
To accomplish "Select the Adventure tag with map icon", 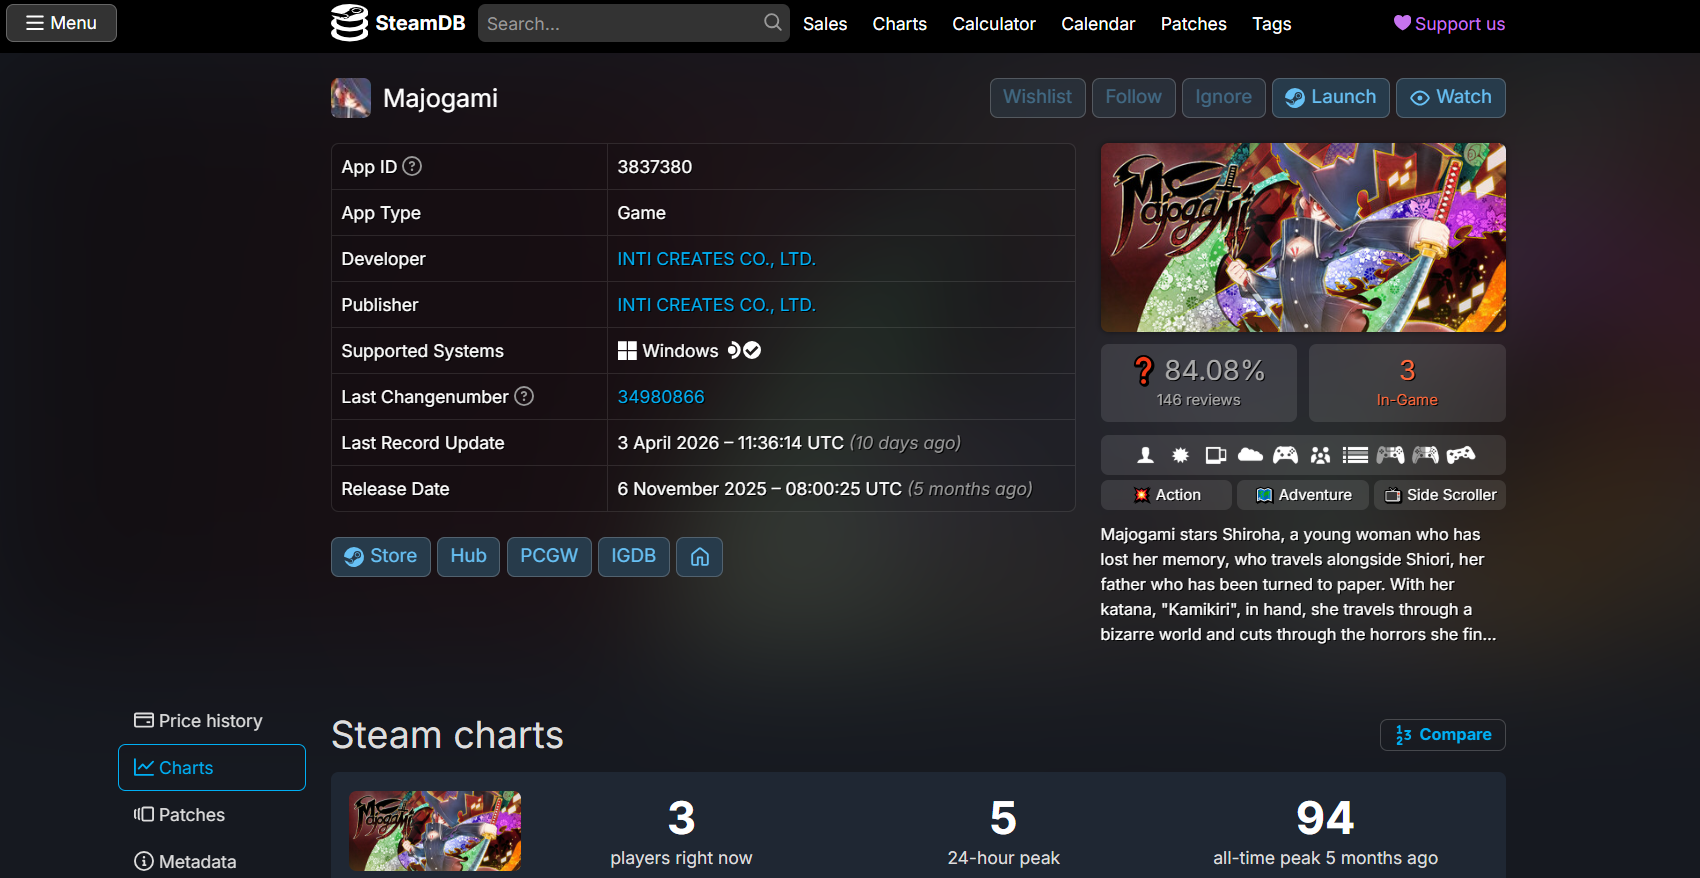I will point(1303,495).
